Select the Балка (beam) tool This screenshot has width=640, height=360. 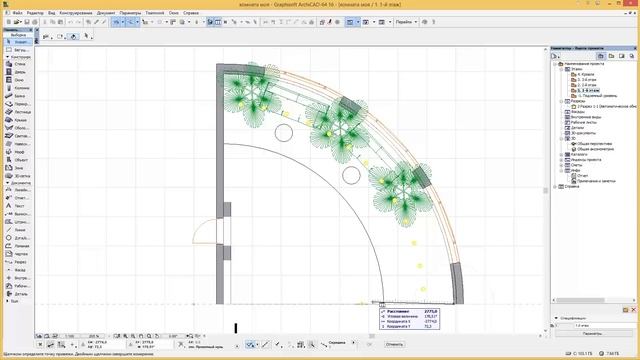(17, 96)
